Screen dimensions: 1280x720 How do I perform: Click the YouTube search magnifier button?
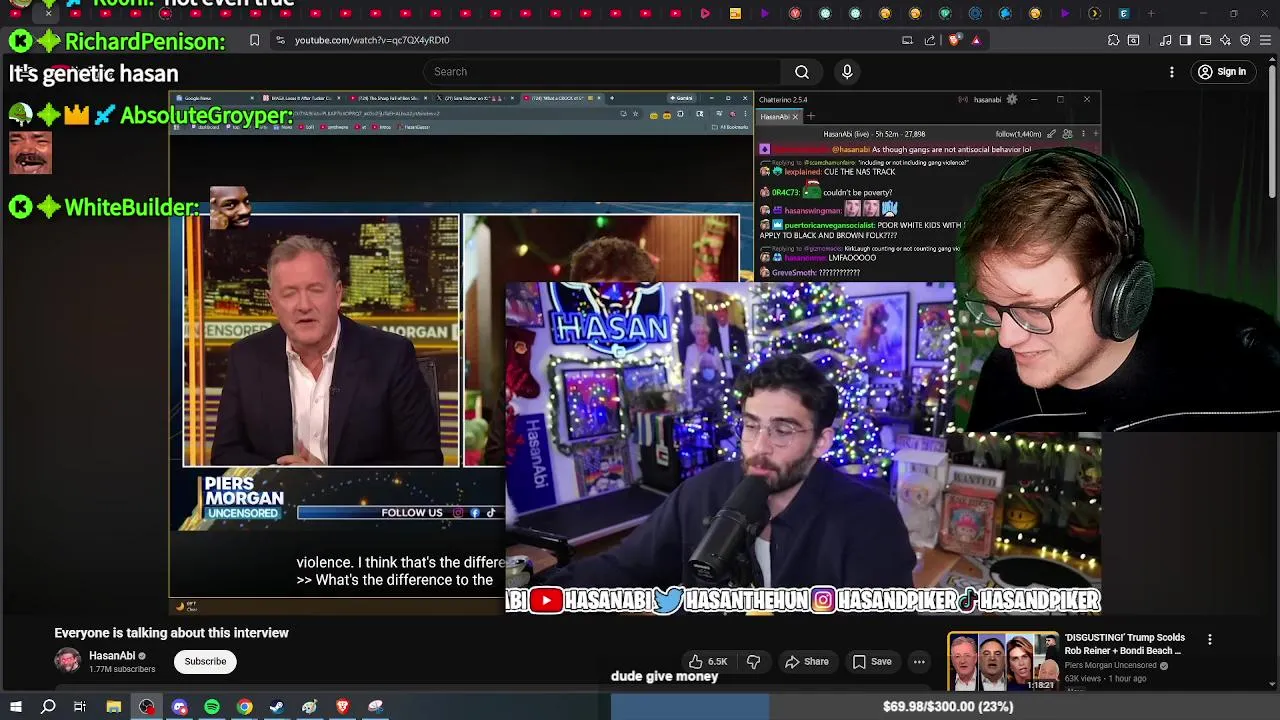pos(802,72)
